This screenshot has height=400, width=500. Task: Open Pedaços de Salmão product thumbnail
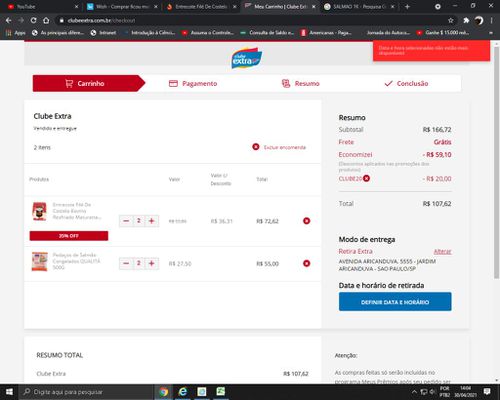click(39, 261)
